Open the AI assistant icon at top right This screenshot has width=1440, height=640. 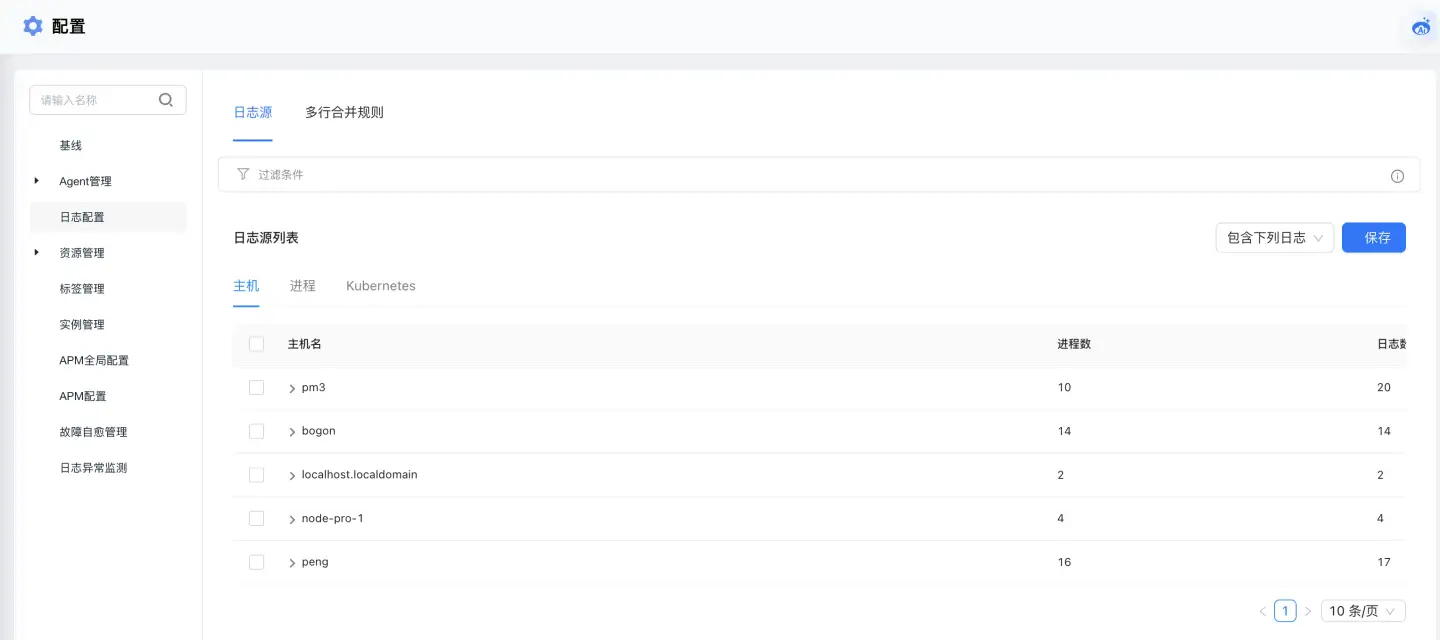(1421, 27)
